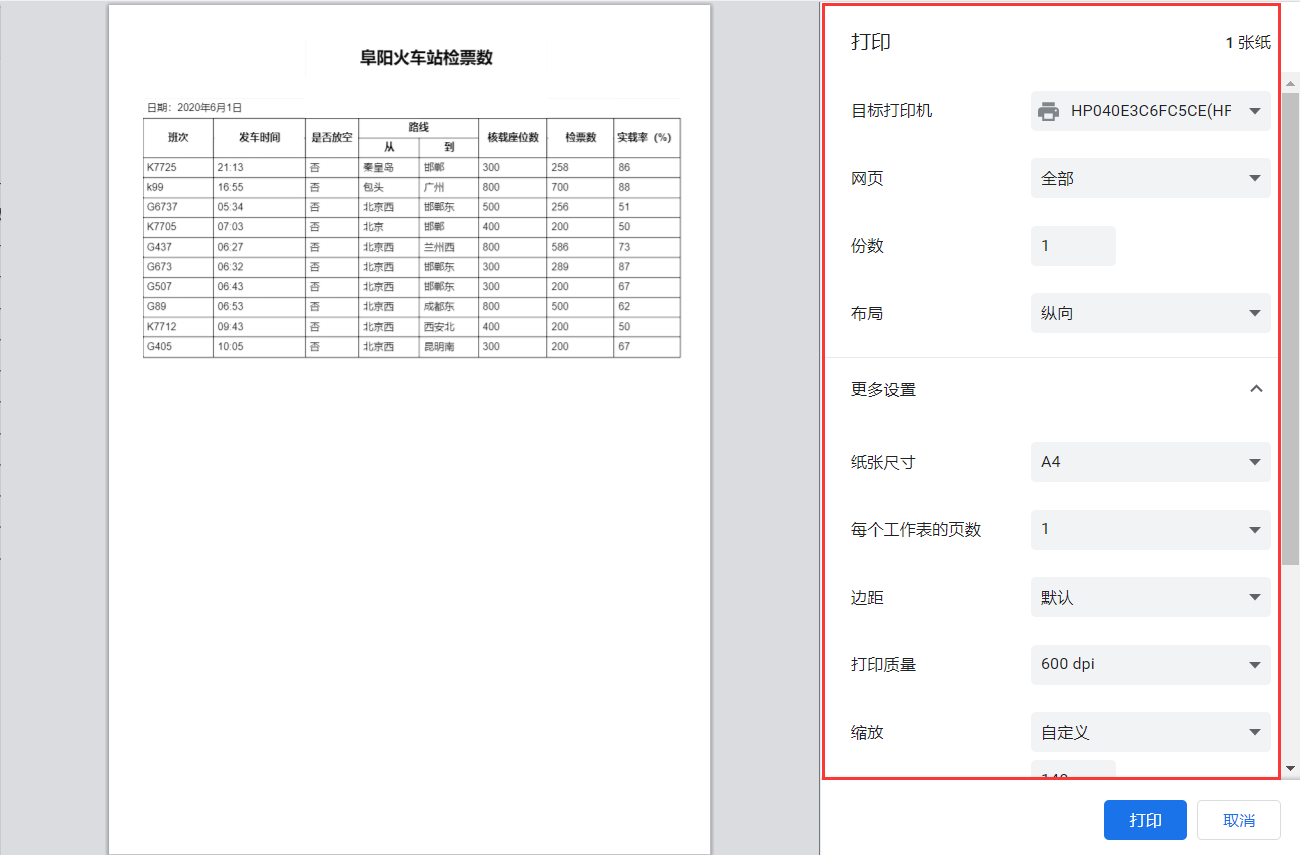Click the page preview thumbnail

point(410,430)
